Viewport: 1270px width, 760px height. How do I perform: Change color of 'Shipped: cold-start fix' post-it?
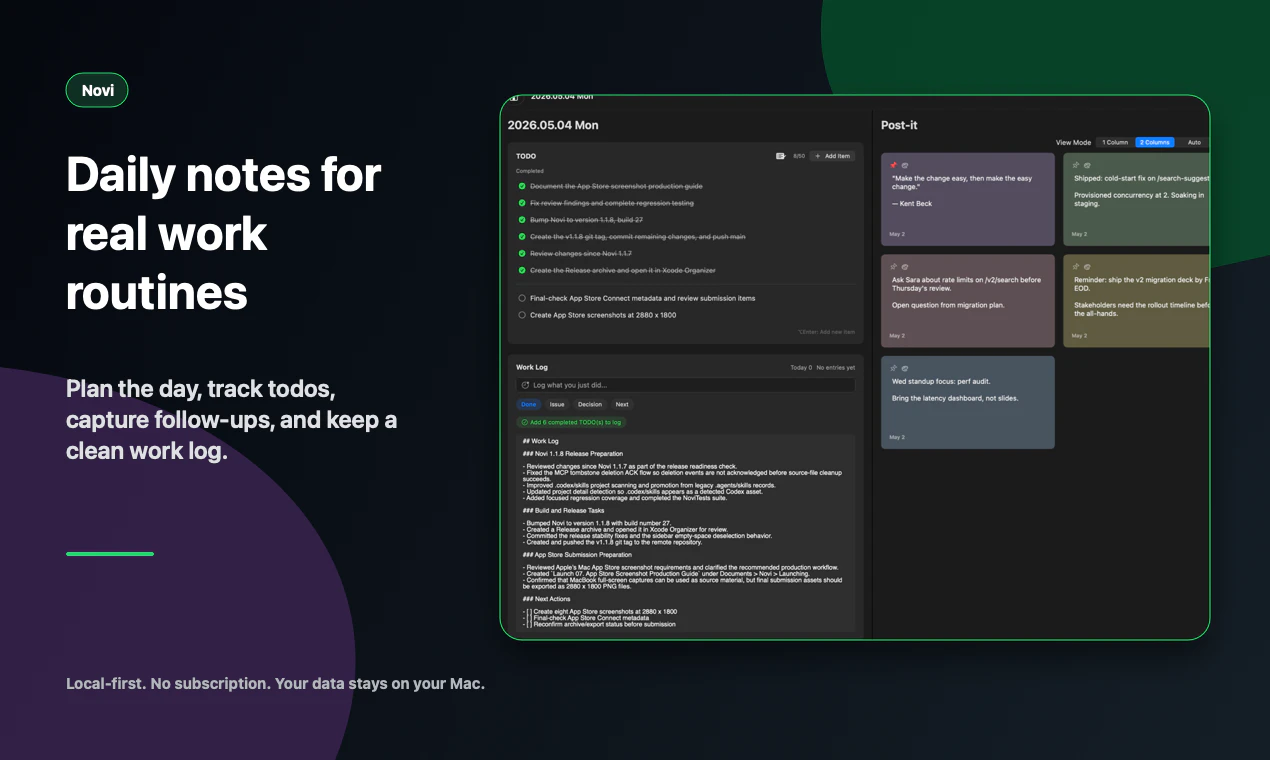coord(1087,165)
